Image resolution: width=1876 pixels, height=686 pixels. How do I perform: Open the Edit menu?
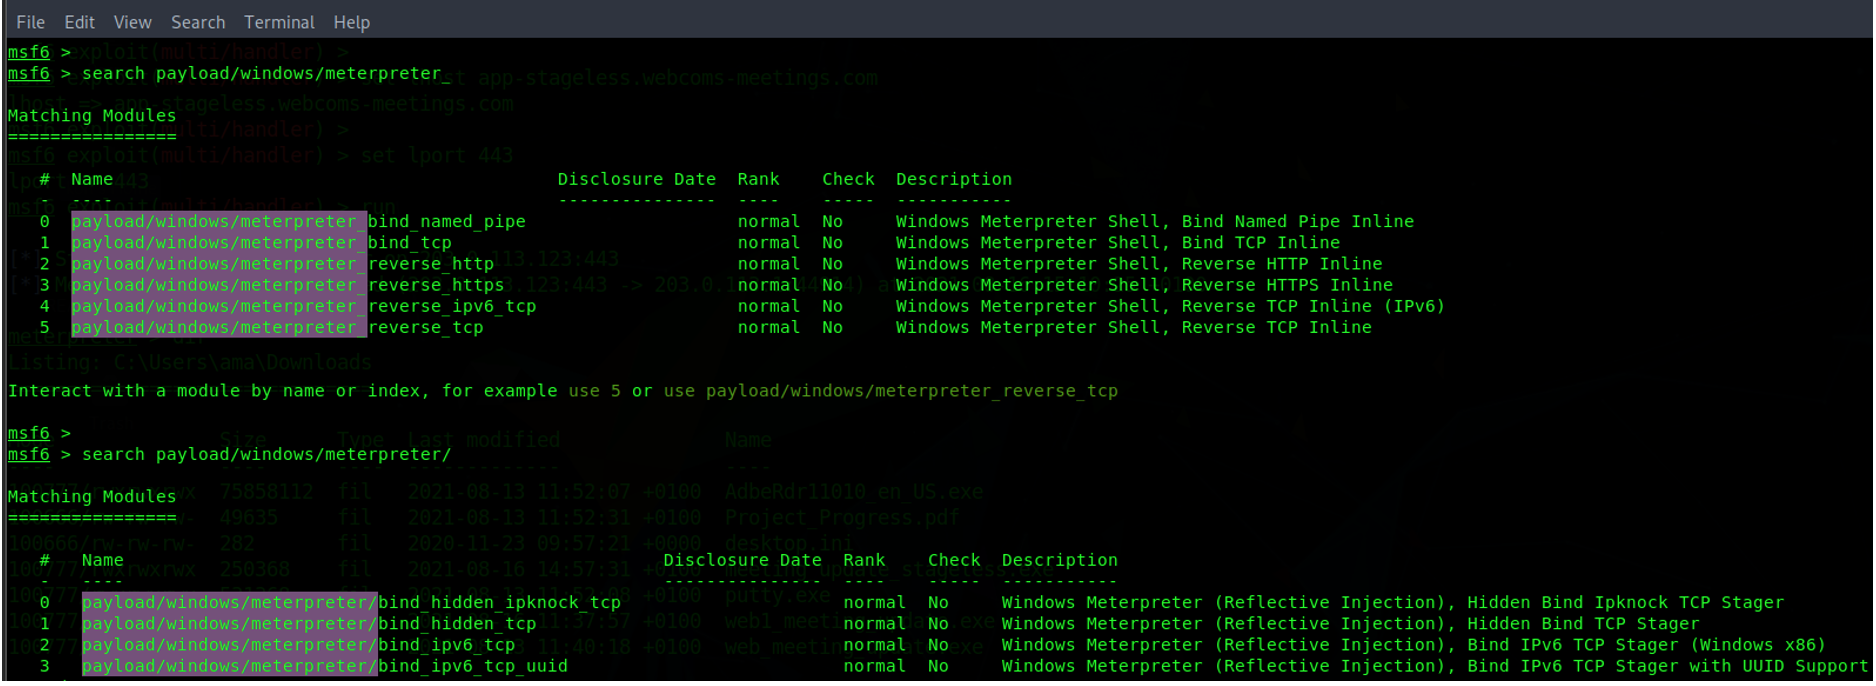pos(79,22)
